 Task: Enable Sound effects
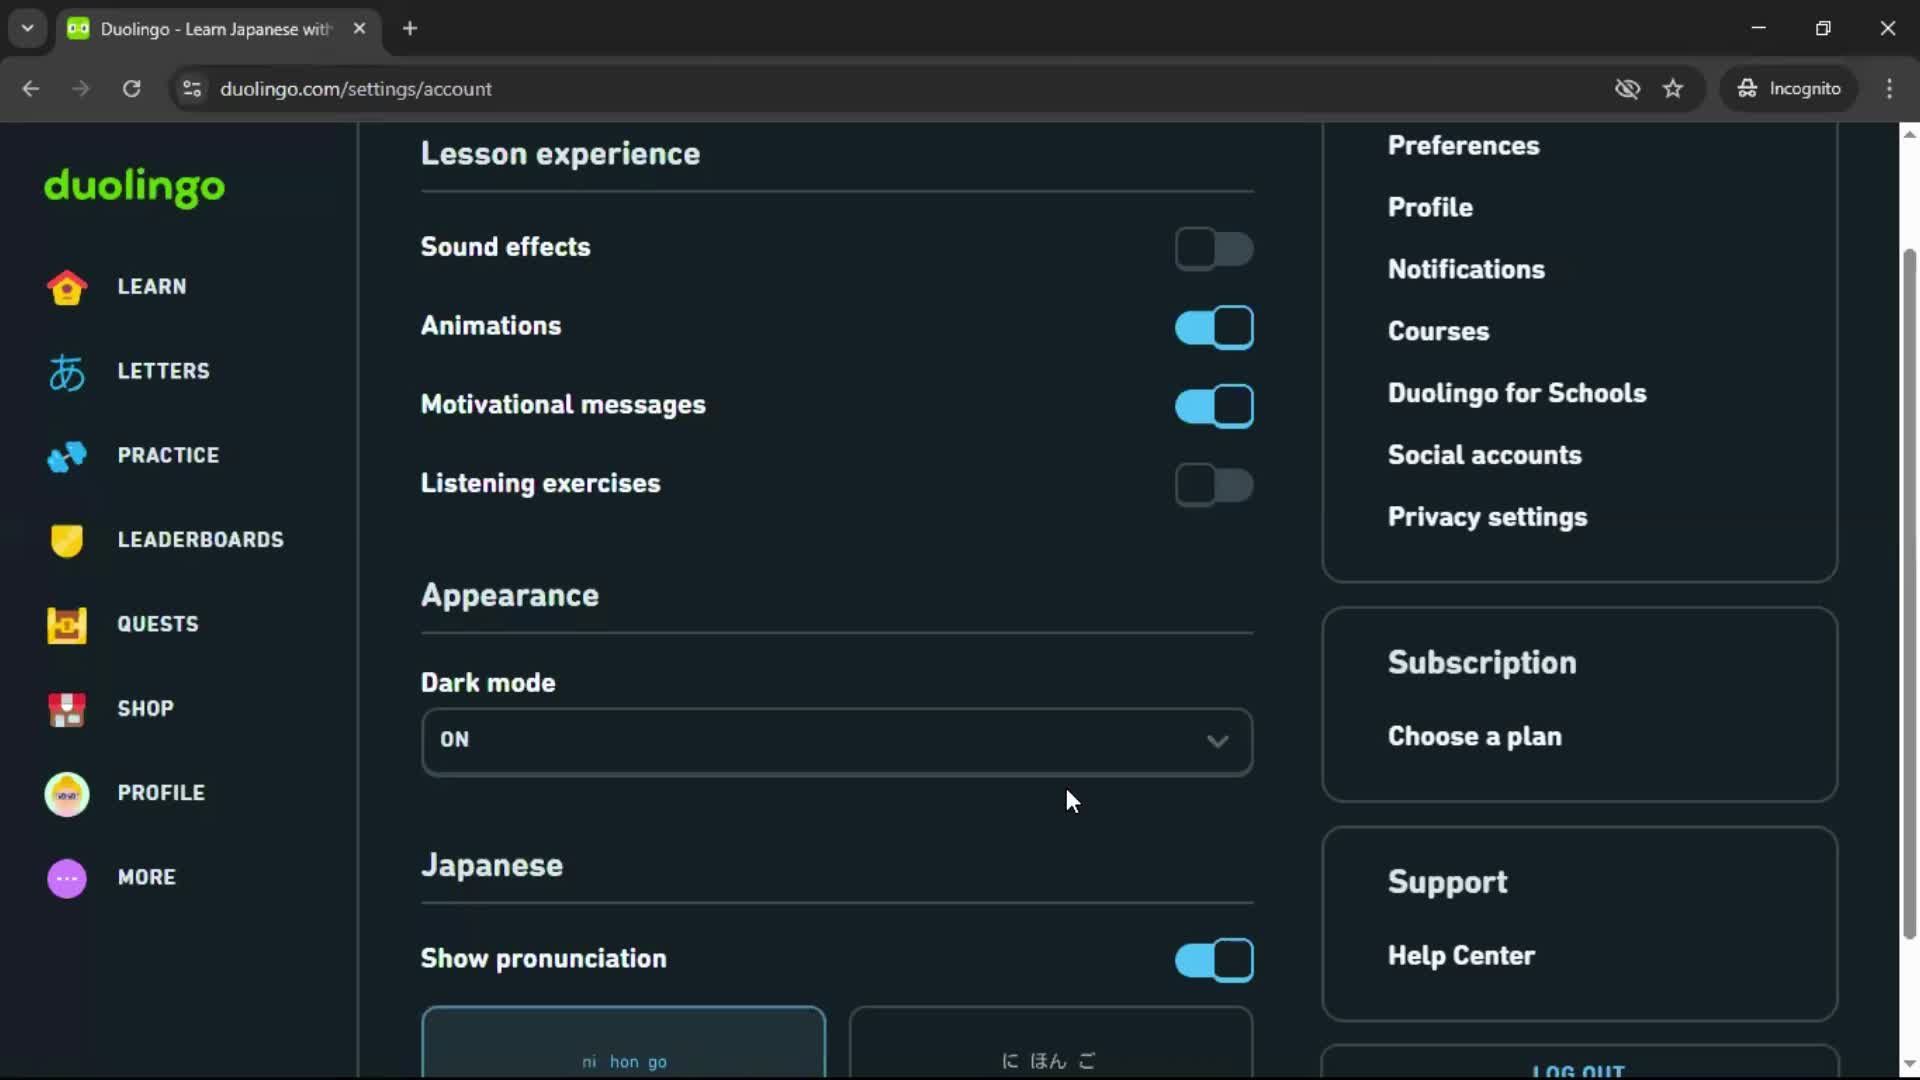coord(1213,249)
